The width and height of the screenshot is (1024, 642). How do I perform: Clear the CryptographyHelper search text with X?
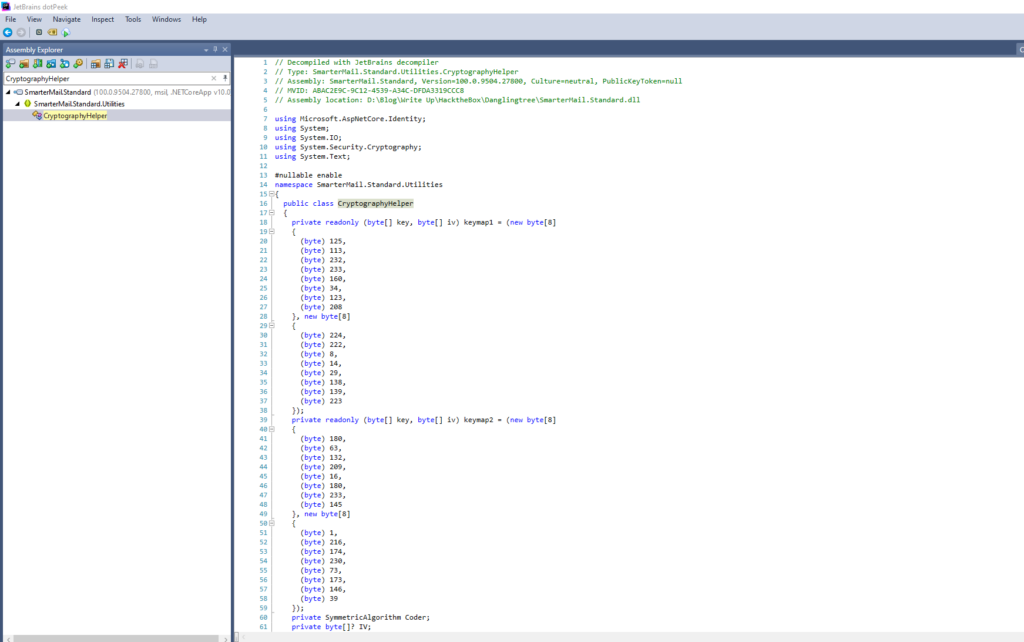(214, 78)
